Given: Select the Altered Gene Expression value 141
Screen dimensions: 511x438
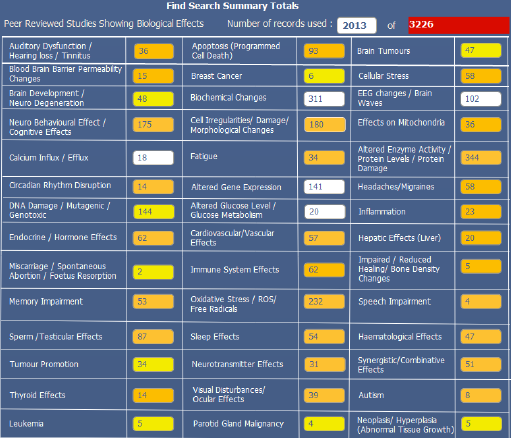Looking at the screenshot, I should pyautogui.click(x=324, y=187).
